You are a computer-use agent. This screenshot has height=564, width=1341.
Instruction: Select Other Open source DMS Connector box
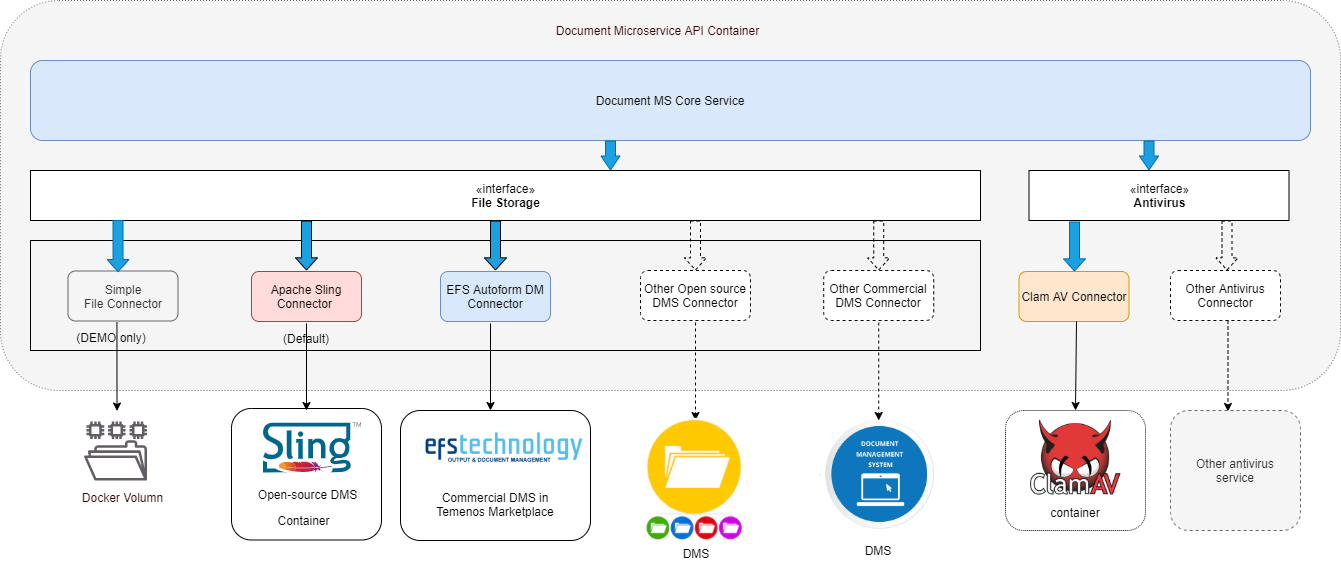click(x=695, y=295)
